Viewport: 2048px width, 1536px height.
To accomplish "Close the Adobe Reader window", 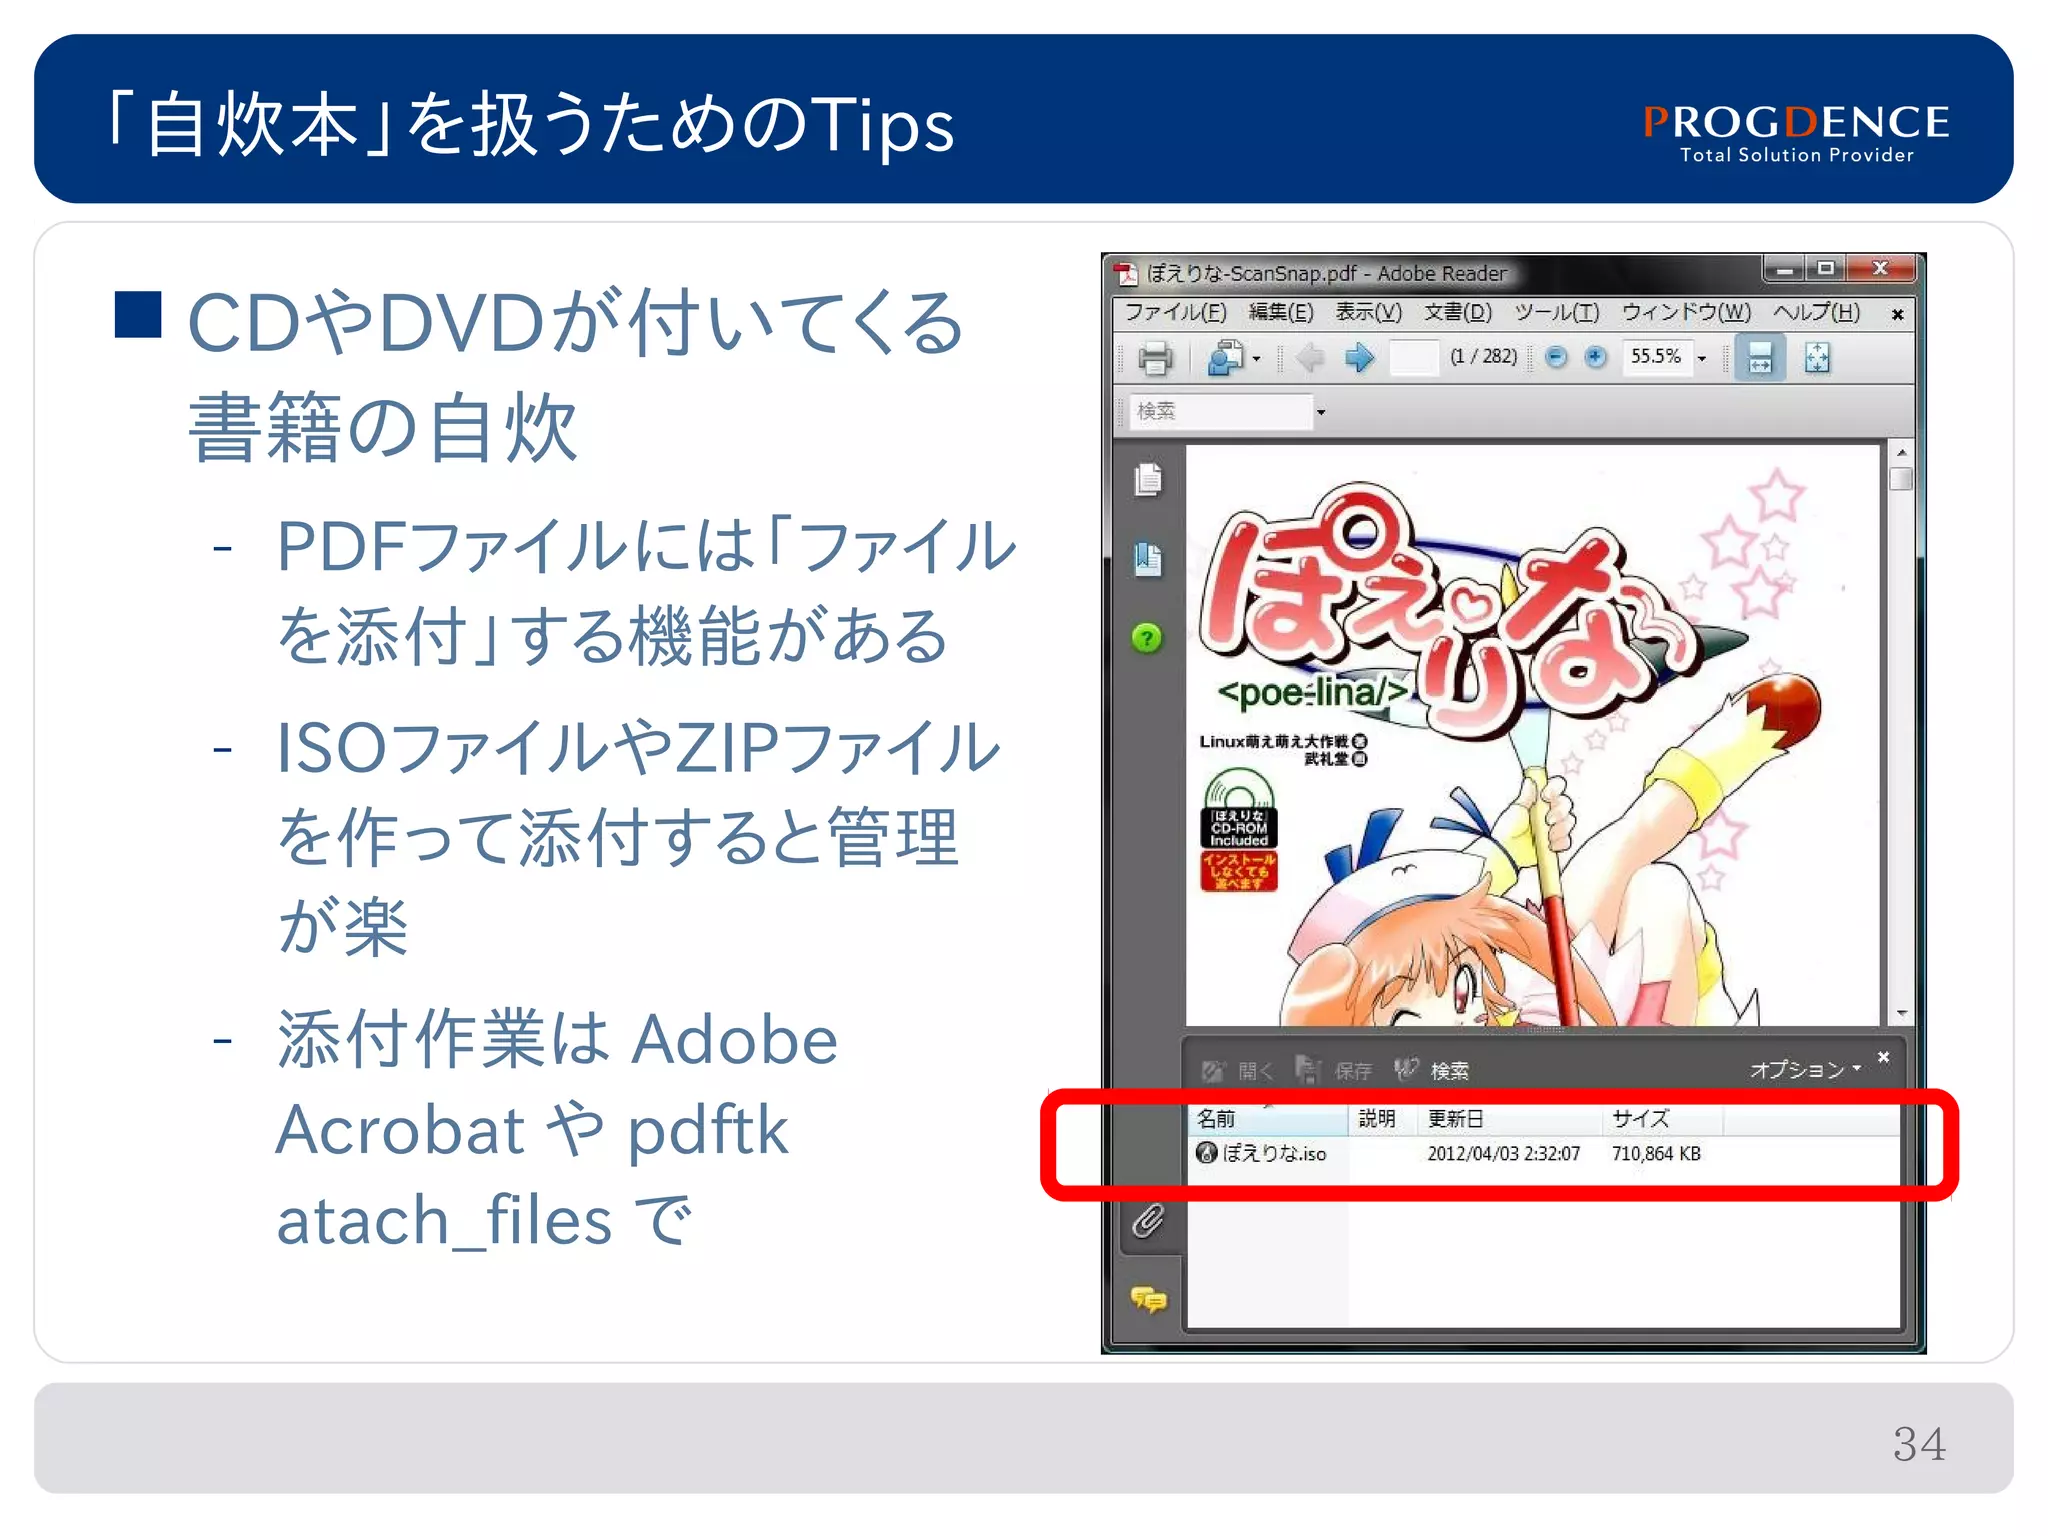I will coord(1880,269).
